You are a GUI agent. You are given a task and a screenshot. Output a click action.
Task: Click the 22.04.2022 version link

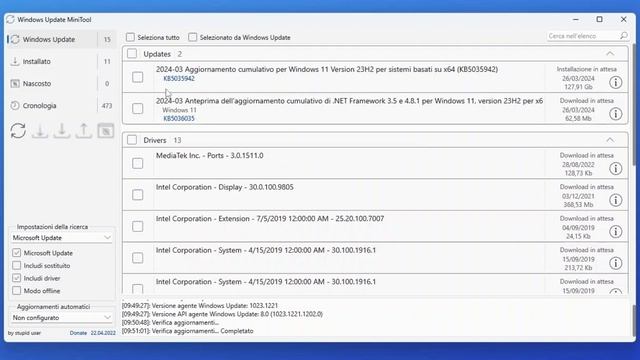[x=103, y=333]
